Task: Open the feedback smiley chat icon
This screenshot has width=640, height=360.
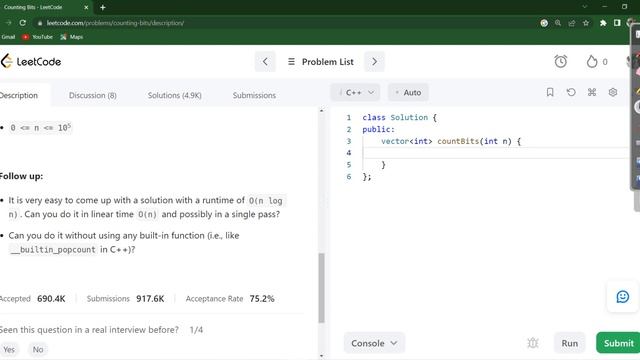Action: (x=622, y=297)
